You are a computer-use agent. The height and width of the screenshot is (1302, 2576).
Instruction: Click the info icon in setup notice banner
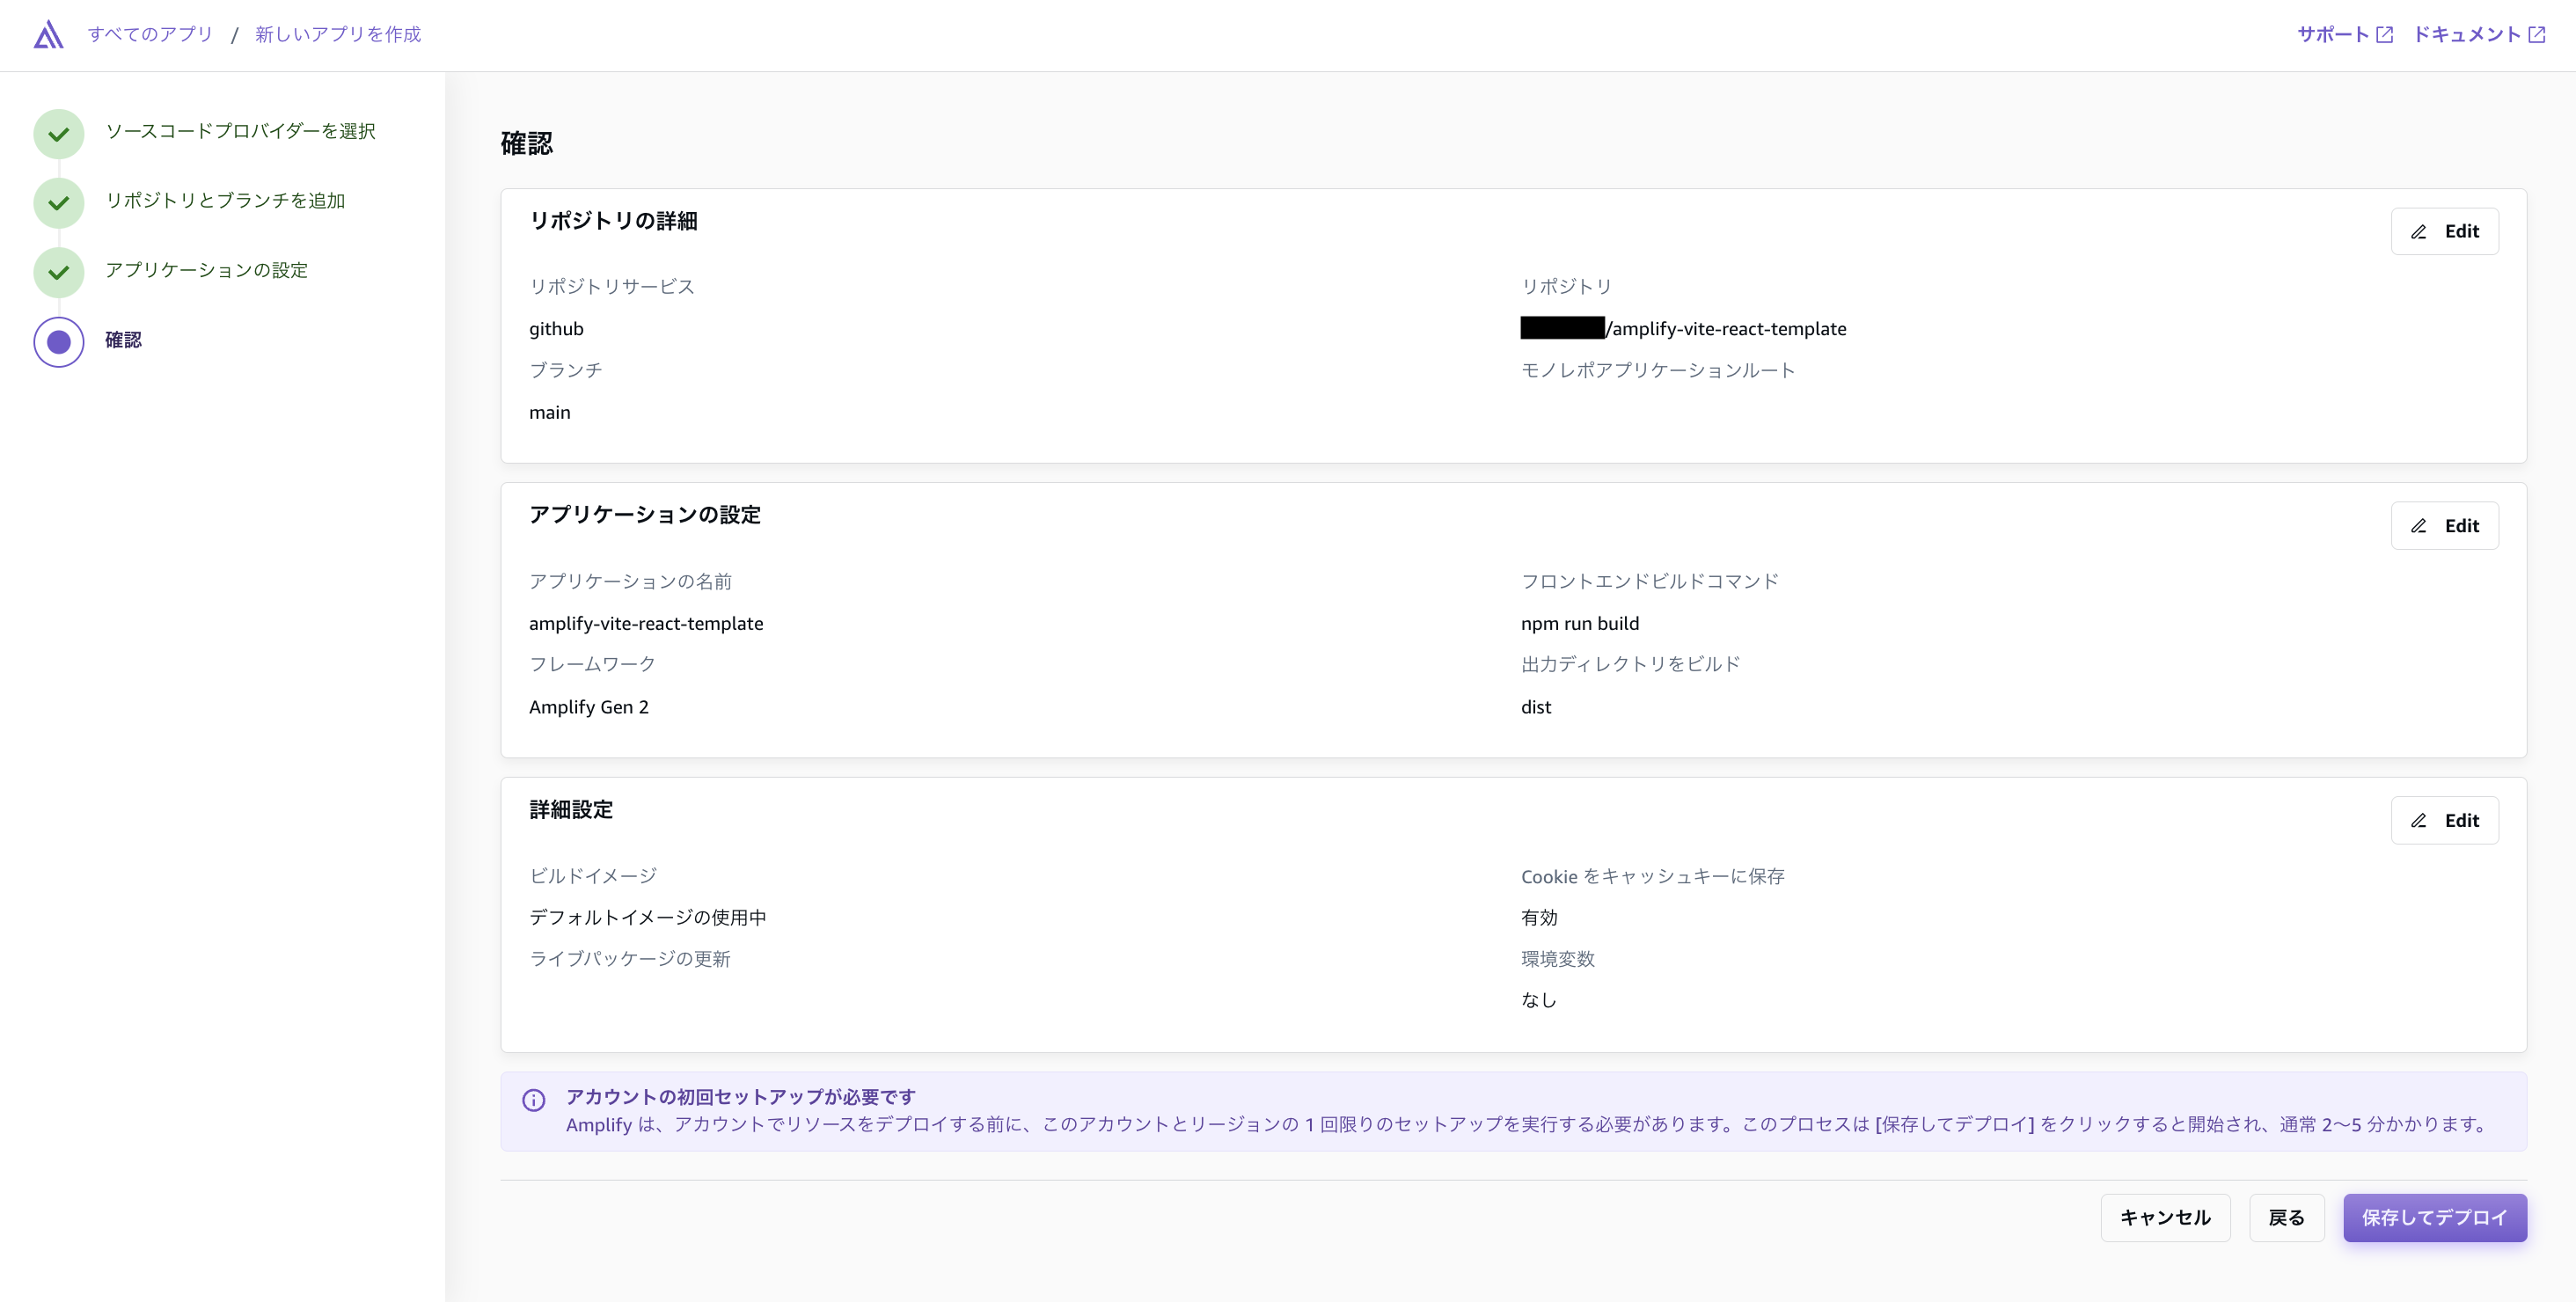(x=534, y=1100)
